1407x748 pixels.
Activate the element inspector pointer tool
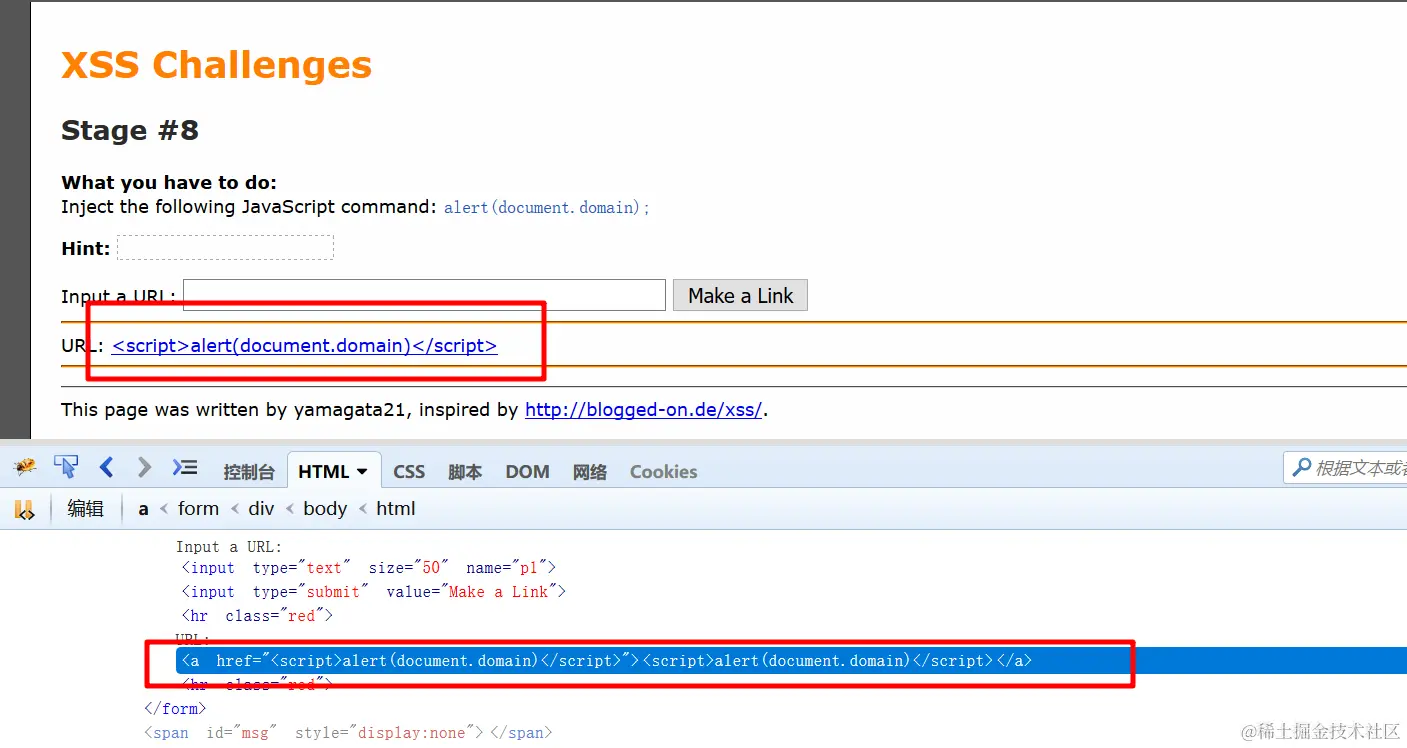tap(66, 467)
